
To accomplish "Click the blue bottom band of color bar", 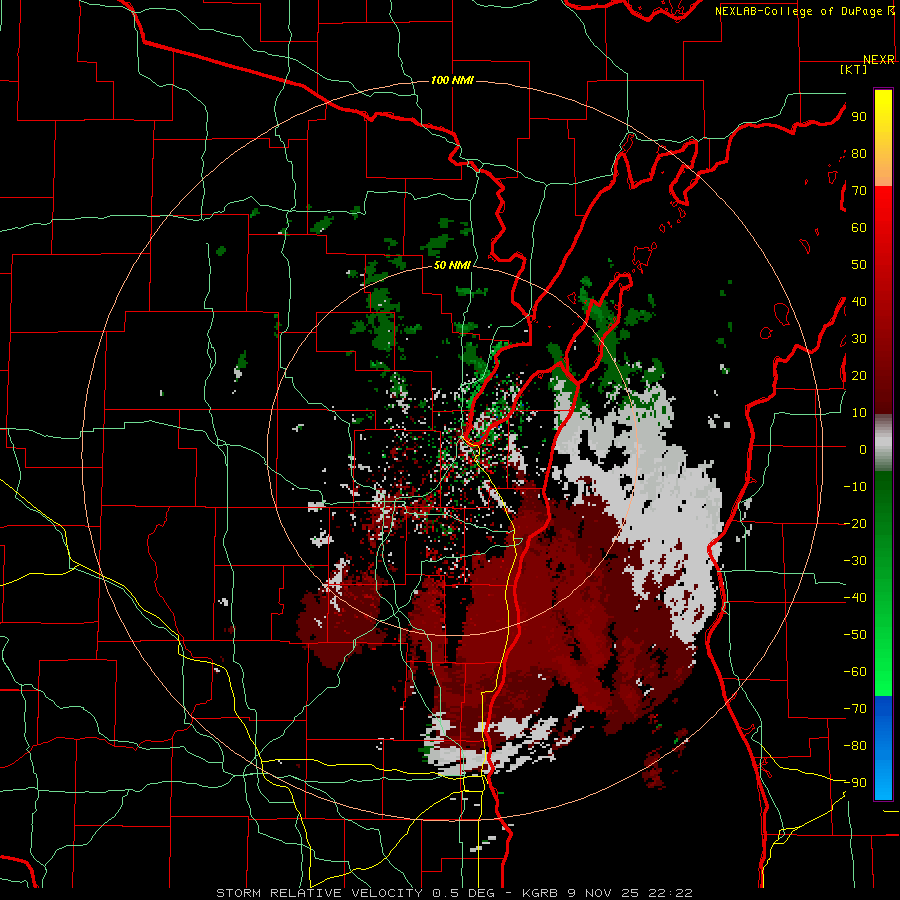I will click(883, 747).
